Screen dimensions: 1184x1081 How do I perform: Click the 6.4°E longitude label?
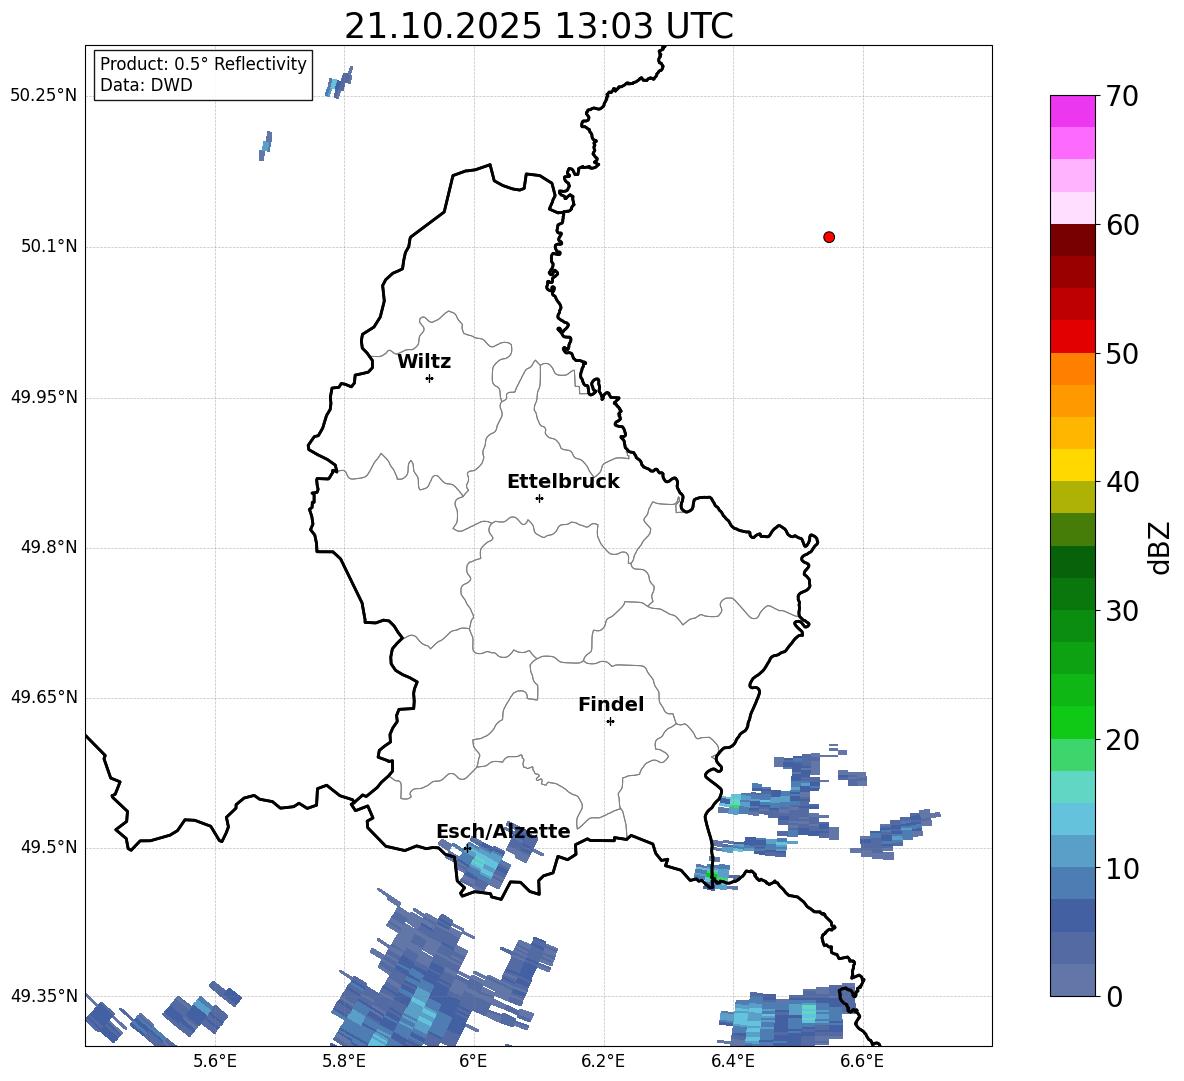(x=732, y=1061)
